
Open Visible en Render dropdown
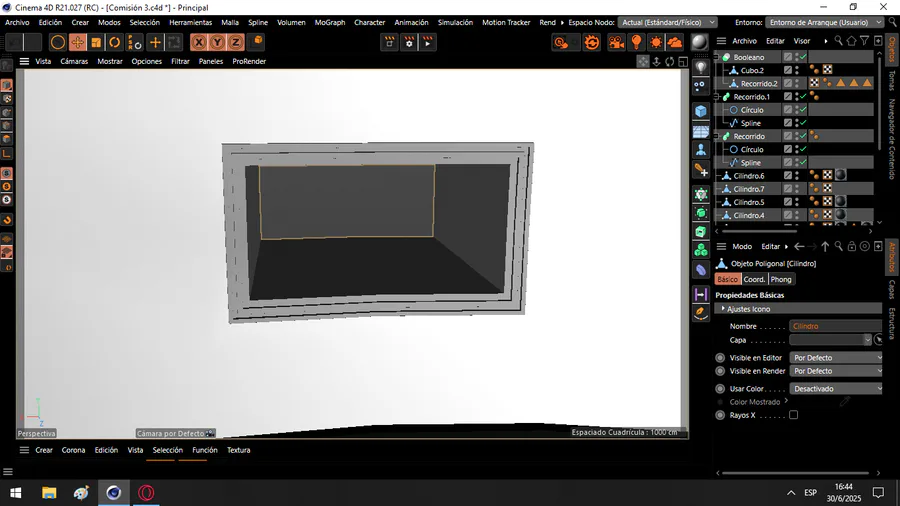pyautogui.click(x=836, y=371)
